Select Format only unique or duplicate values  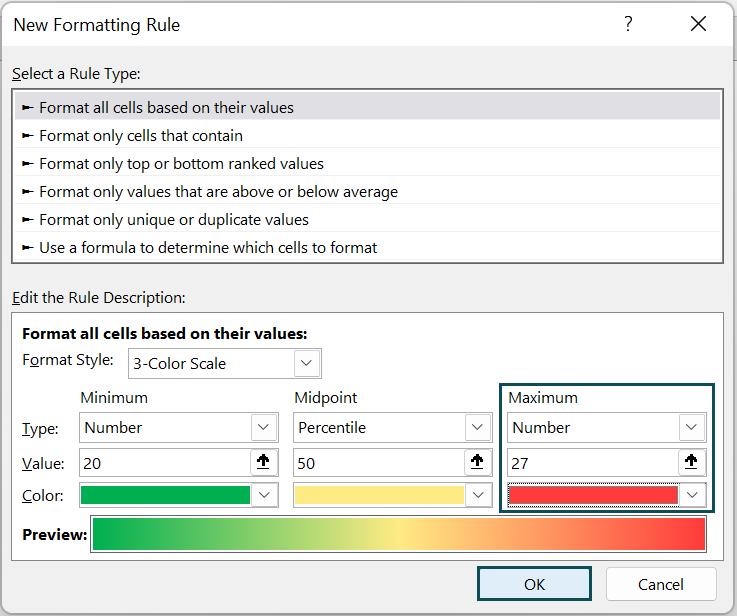367,219
